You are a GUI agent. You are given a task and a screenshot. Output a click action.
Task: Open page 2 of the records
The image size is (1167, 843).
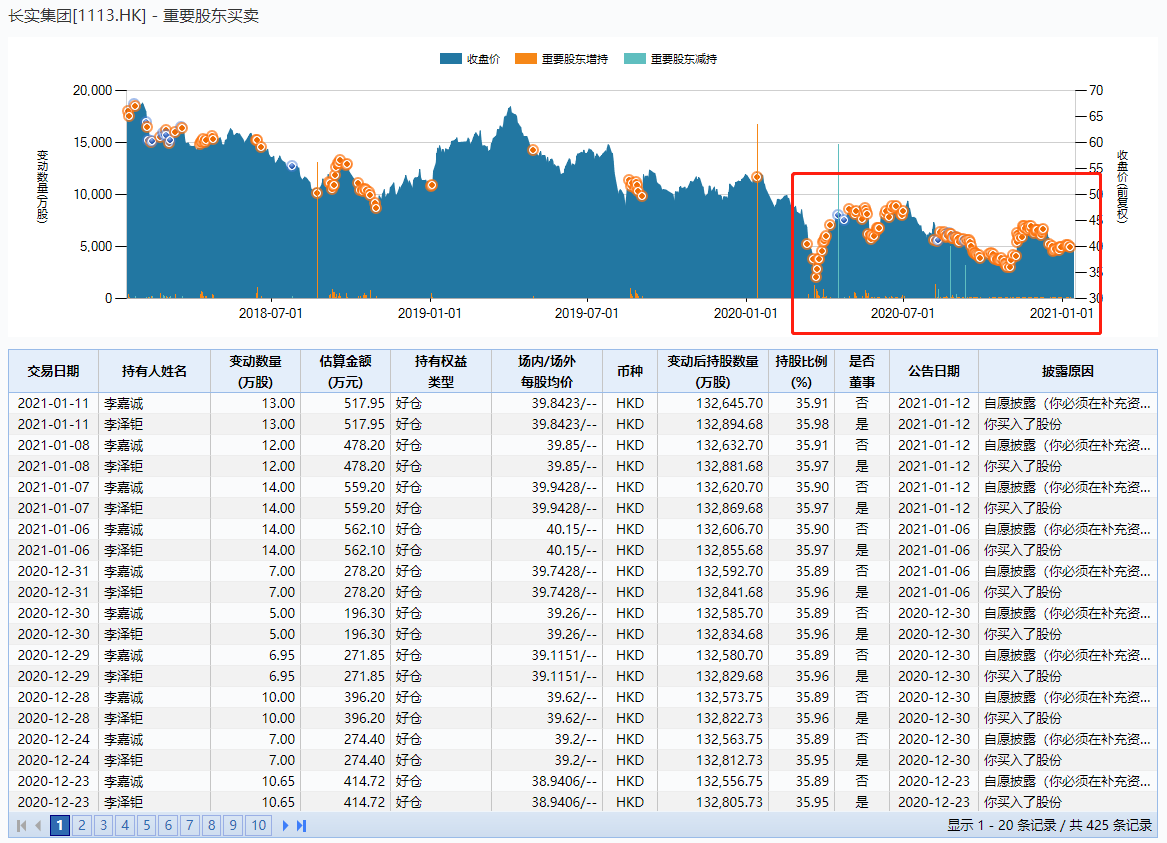point(82,825)
